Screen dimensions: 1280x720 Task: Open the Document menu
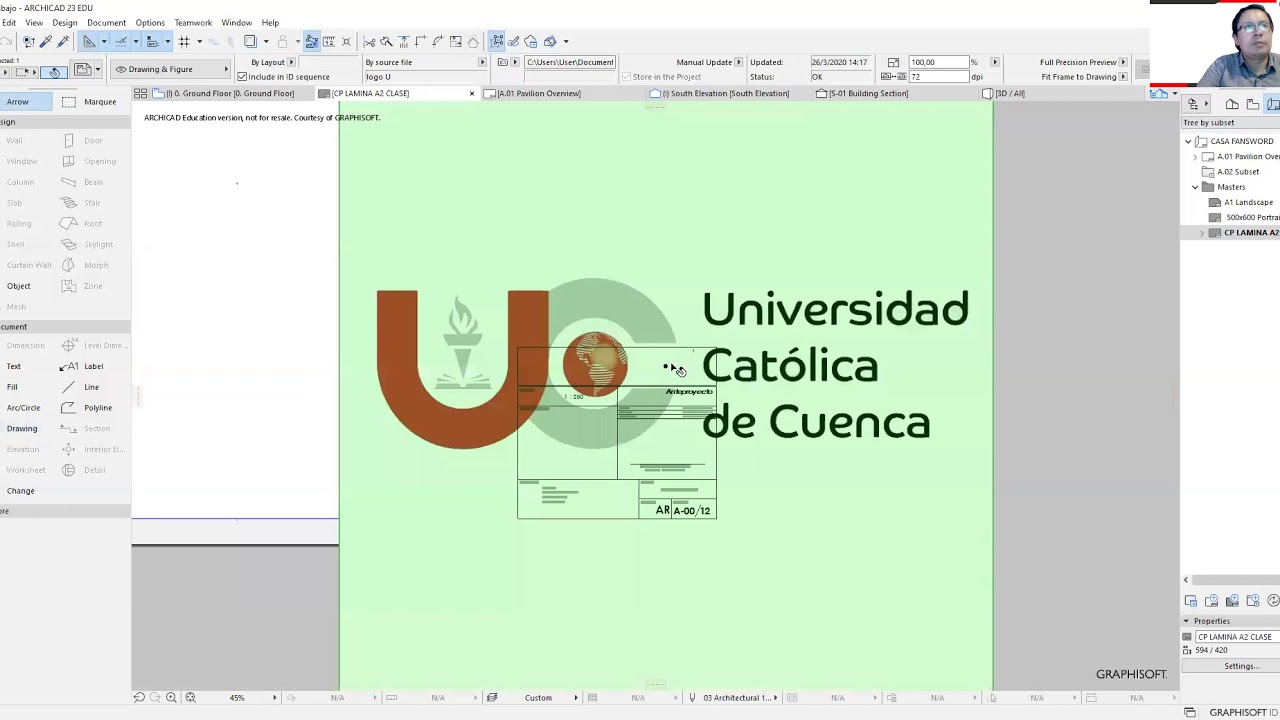[106, 22]
